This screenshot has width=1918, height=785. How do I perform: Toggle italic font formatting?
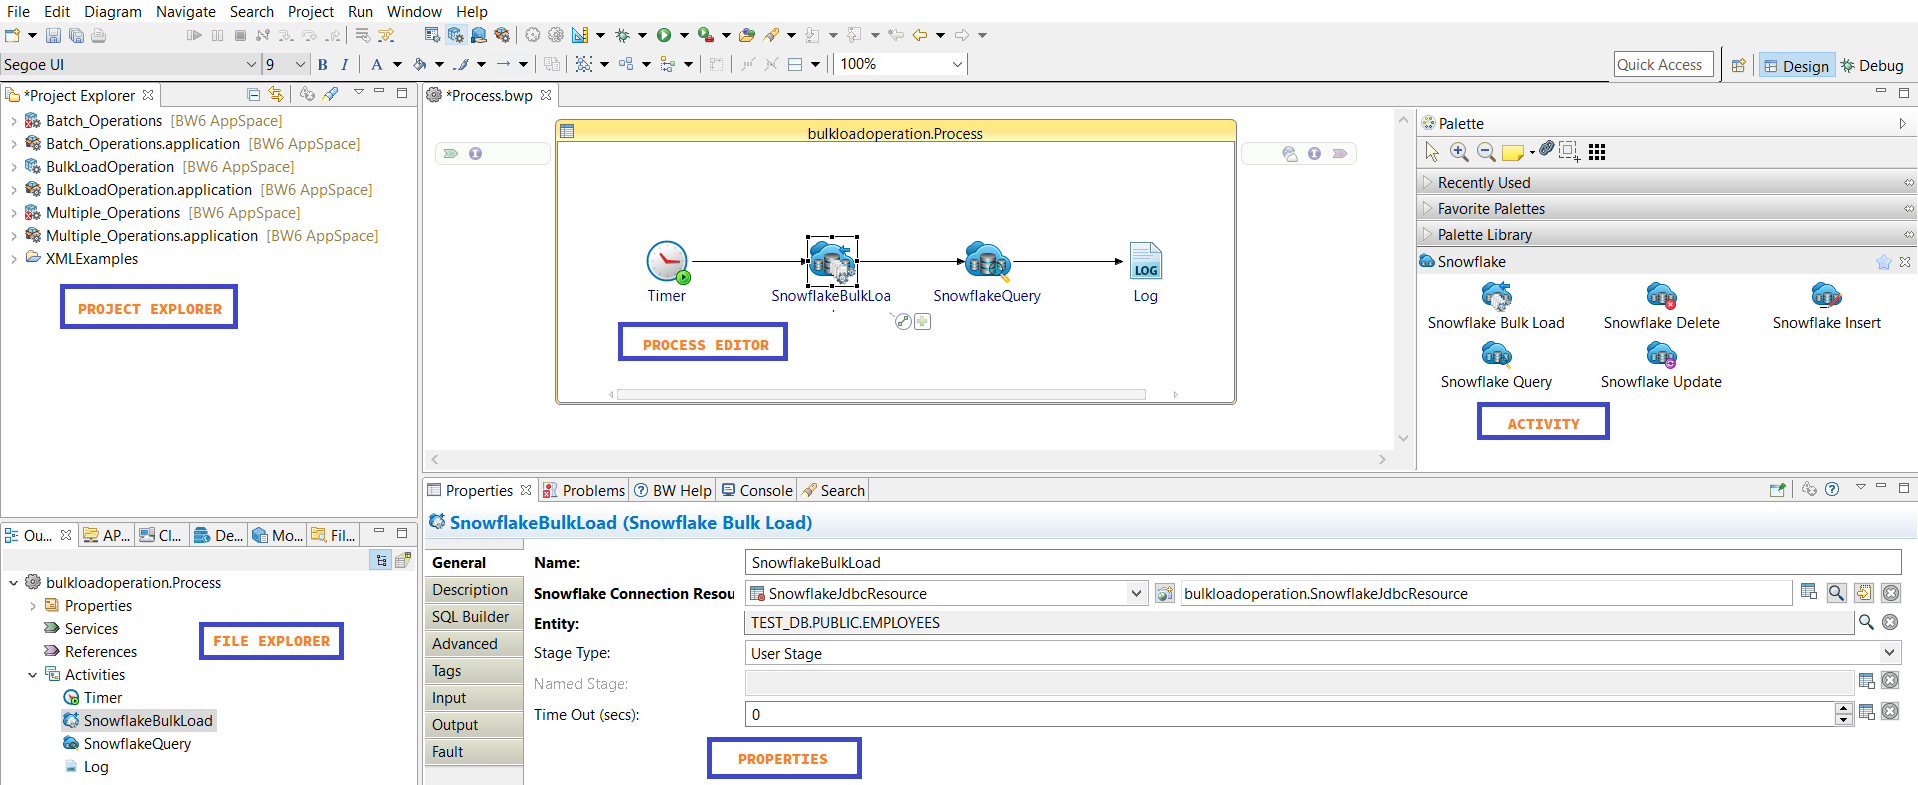point(344,65)
